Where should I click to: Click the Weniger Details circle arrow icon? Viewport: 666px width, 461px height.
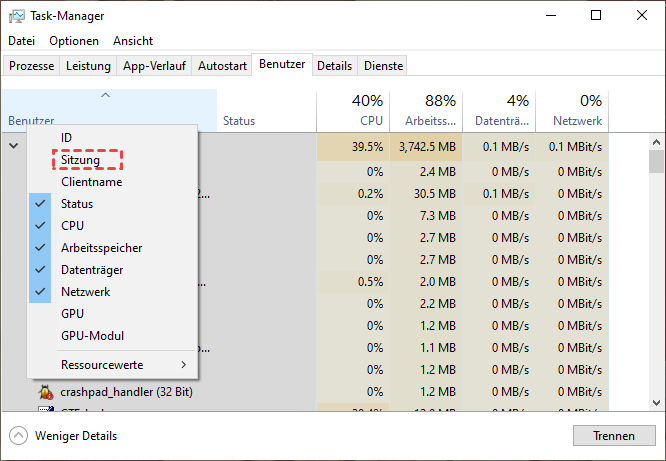tap(19, 436)
